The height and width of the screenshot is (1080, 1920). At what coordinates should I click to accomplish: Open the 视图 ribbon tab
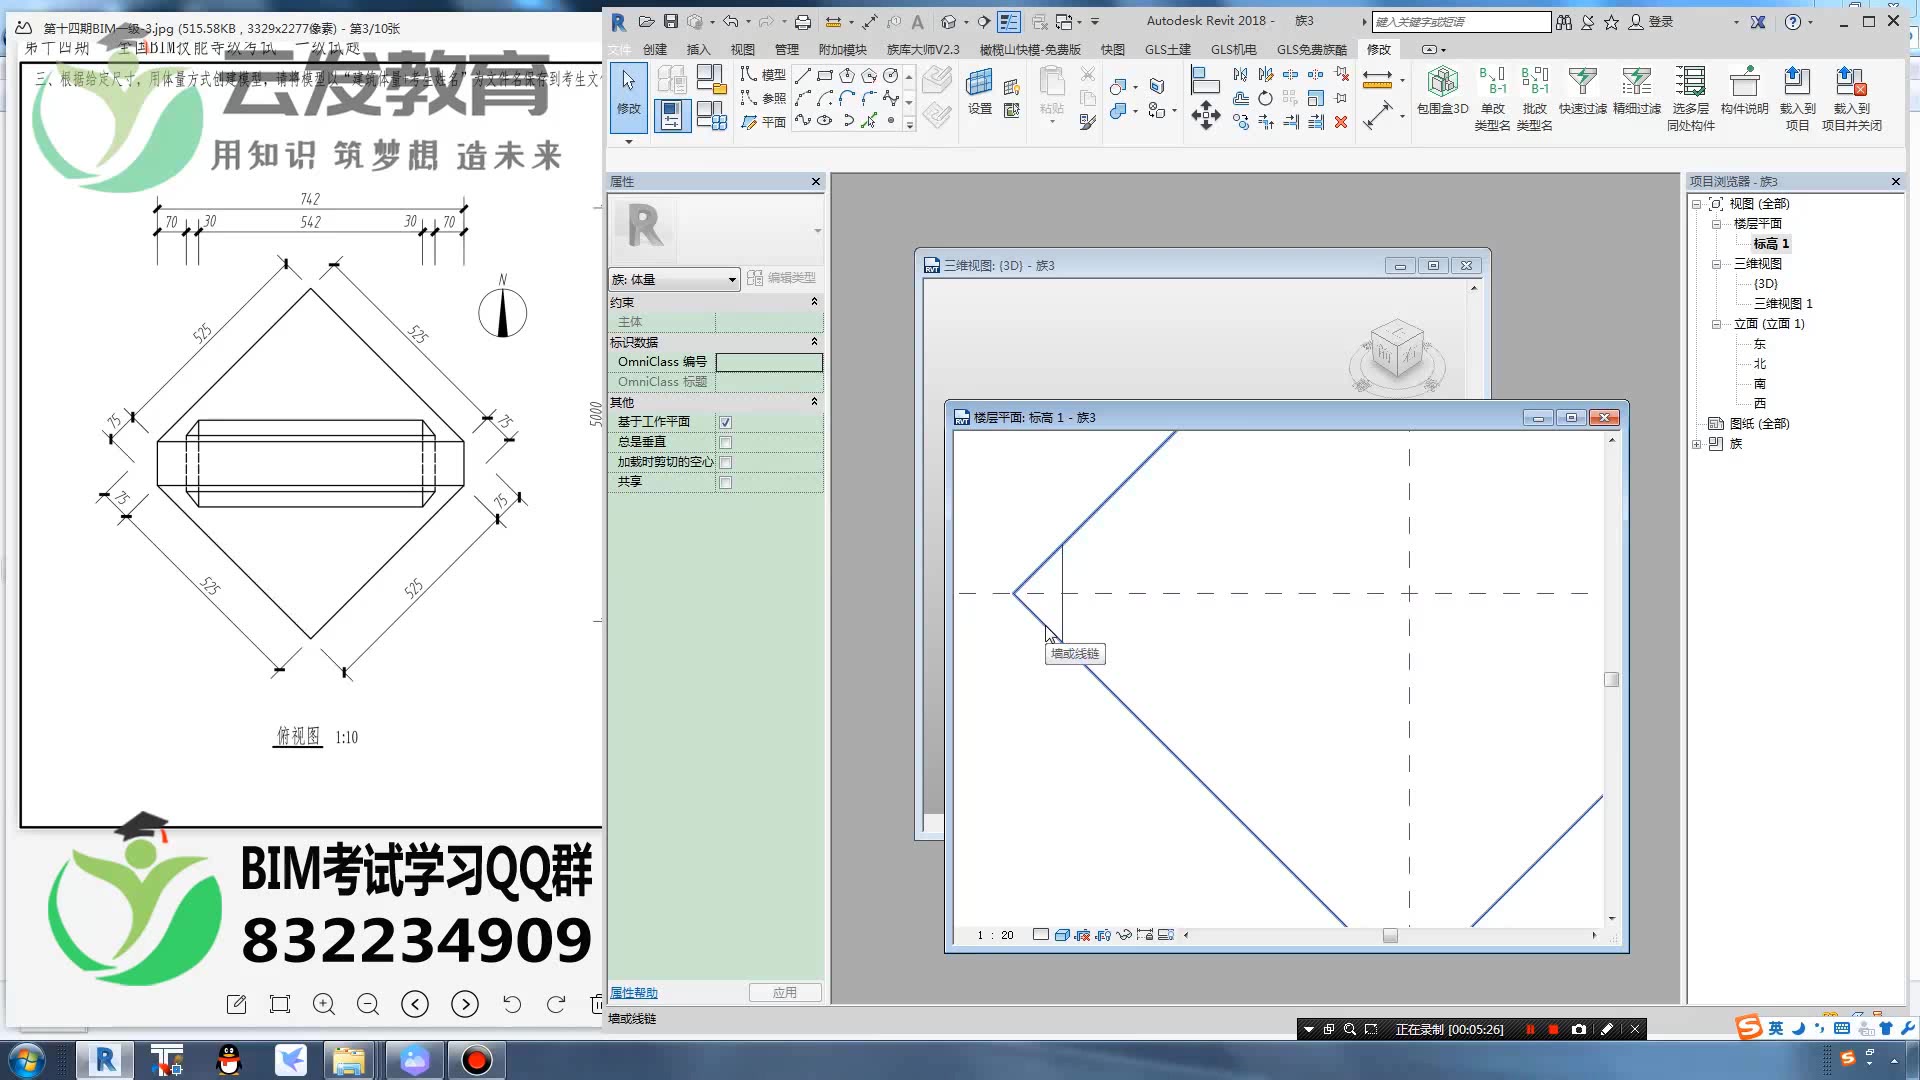(x=742, y=49)
